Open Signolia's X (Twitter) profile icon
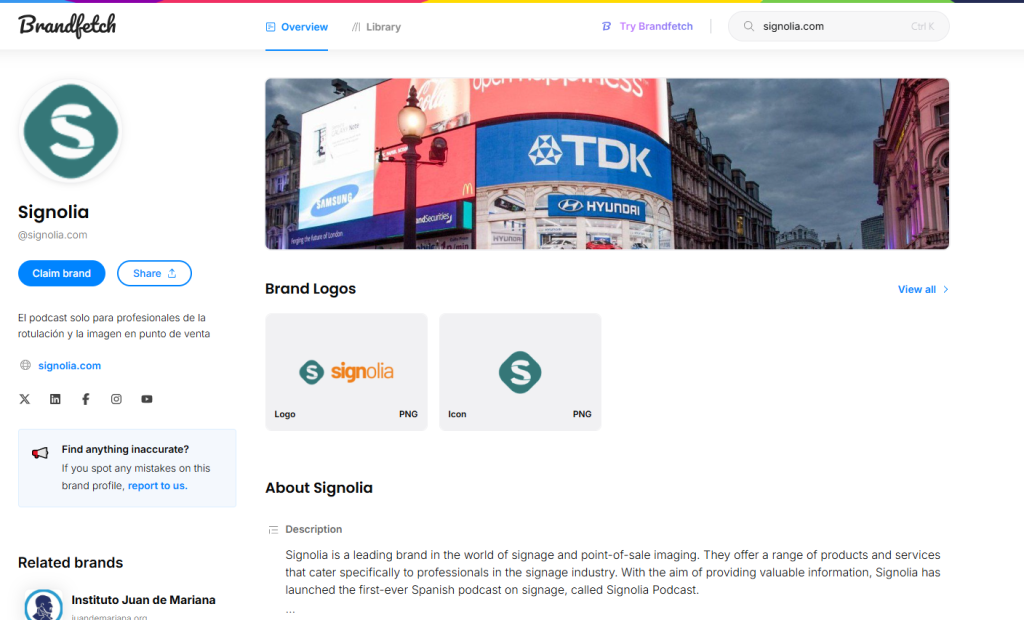The image size is (1024, 620). (x=25, y=399)
